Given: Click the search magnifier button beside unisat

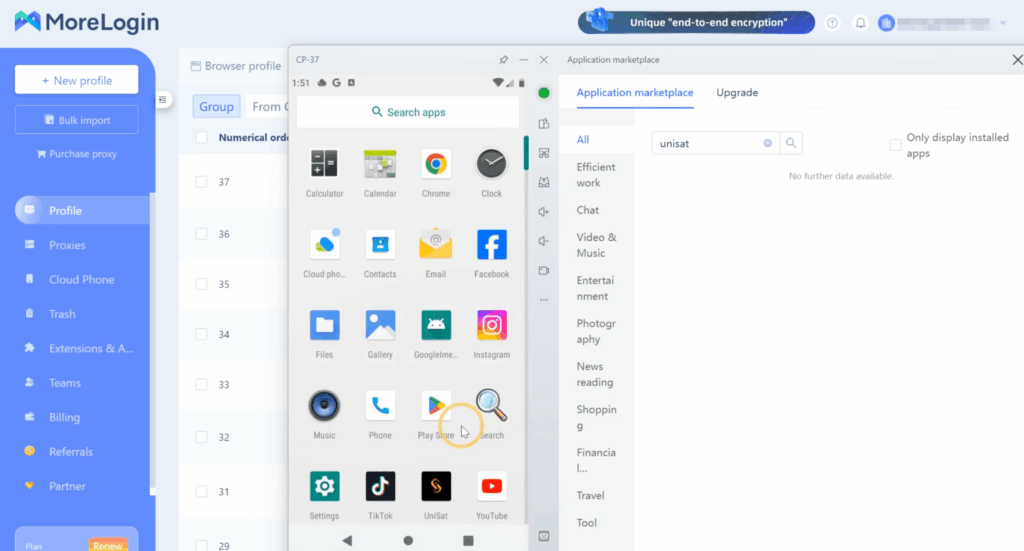Looking at the screenshot, I should click(x=791, y=144).
